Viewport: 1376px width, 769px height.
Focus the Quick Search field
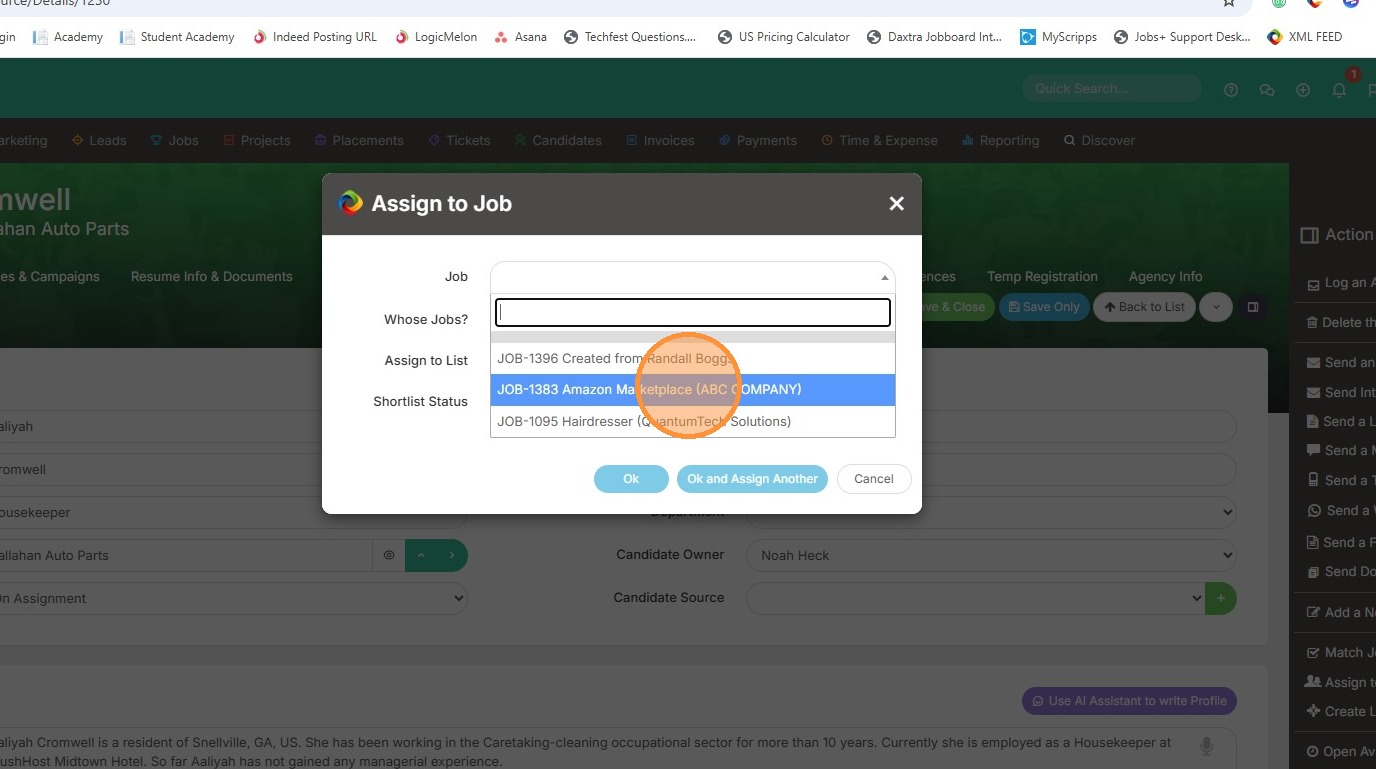[x=1111, y=89]
